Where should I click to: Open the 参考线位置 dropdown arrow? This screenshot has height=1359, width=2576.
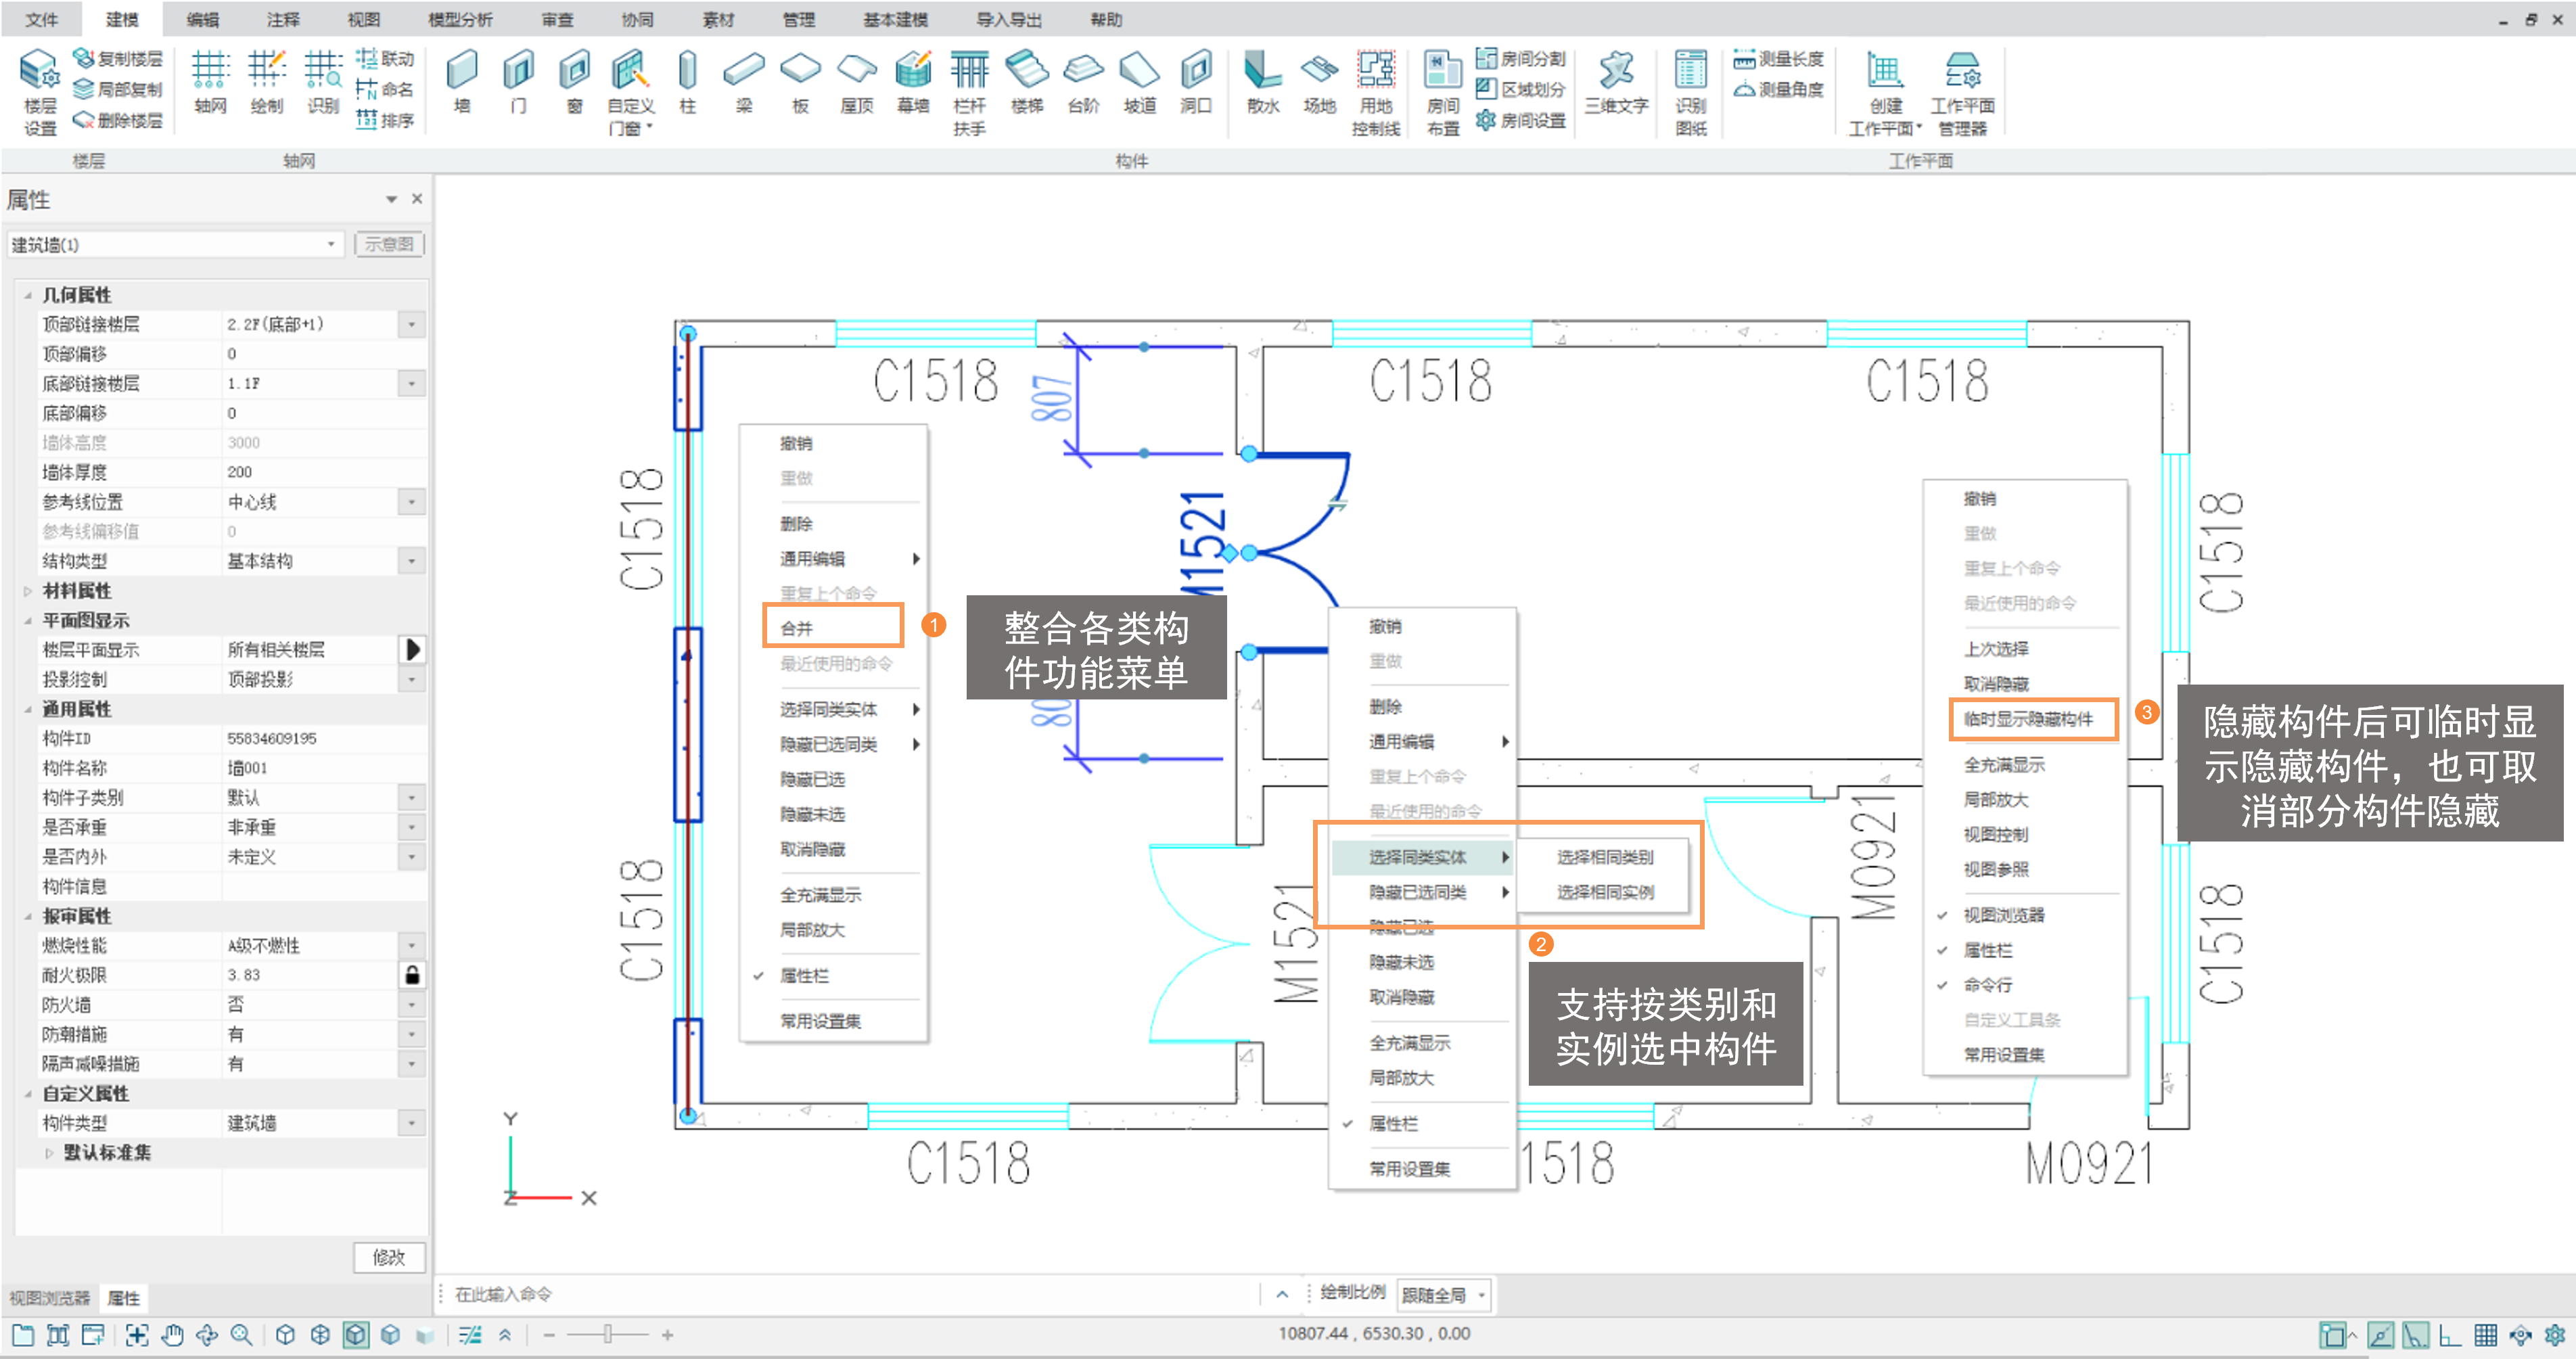(x=411, y=502)
